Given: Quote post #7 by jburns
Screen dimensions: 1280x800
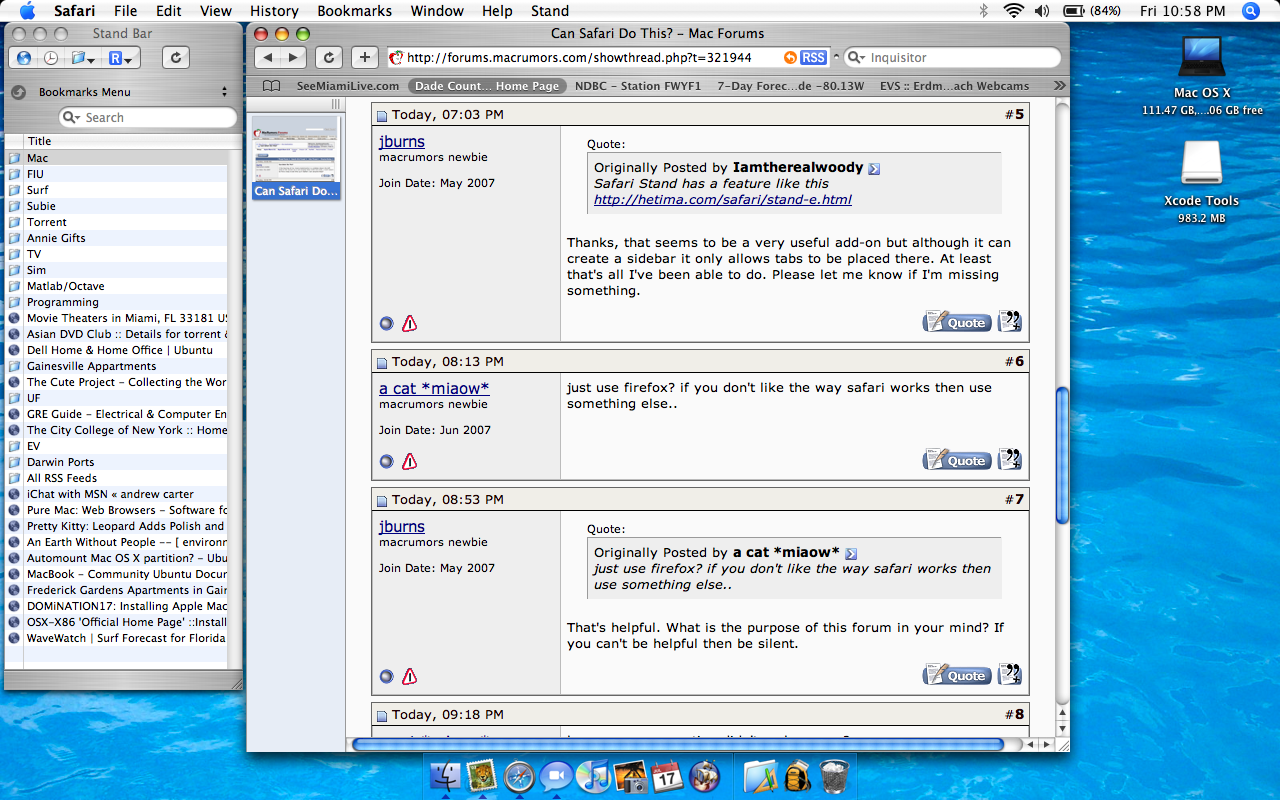Looking at the screenshot, I should (957, 675).
